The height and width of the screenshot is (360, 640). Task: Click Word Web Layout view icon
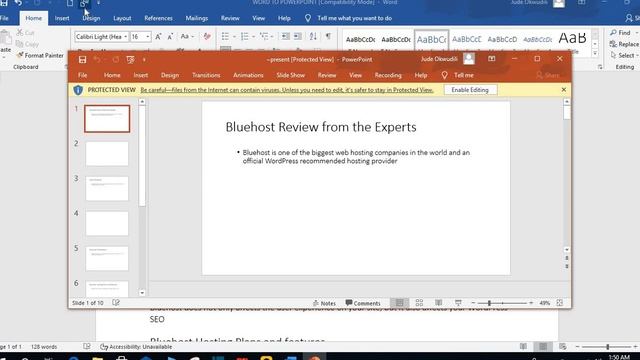[x=562, y=347]
